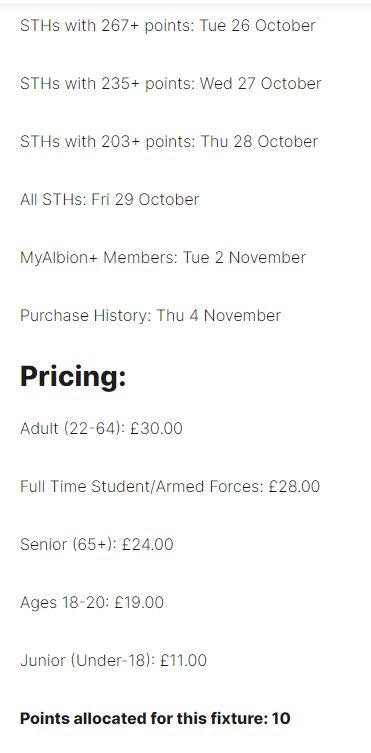Click the Pricing heading
This screenshot has width=371, height=753.
click(73, 376)
